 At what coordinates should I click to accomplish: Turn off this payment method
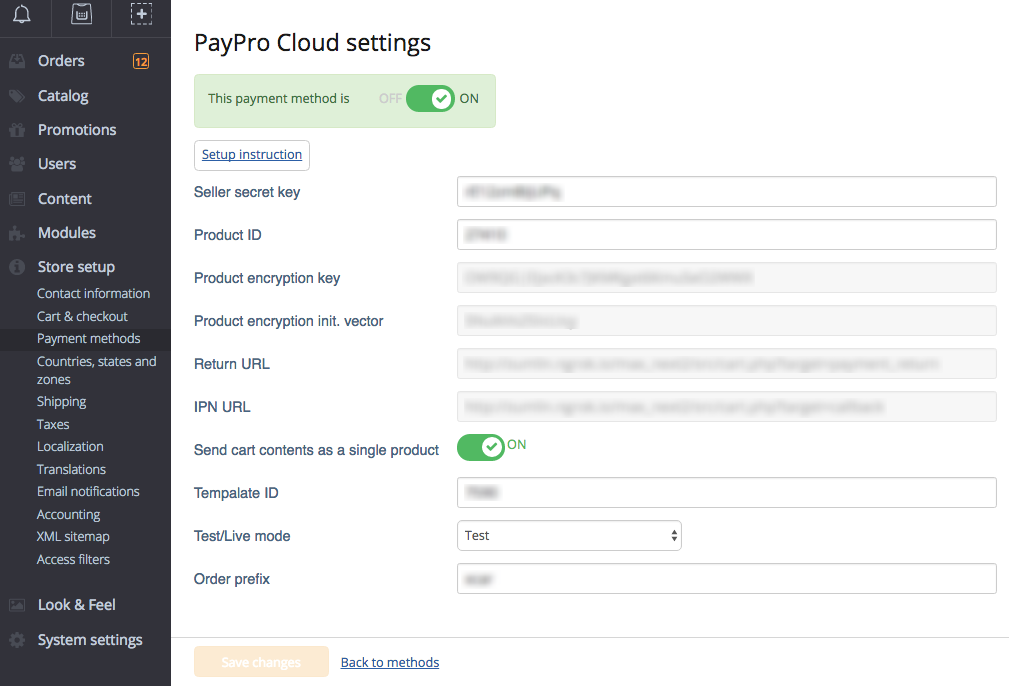[430, 98]
